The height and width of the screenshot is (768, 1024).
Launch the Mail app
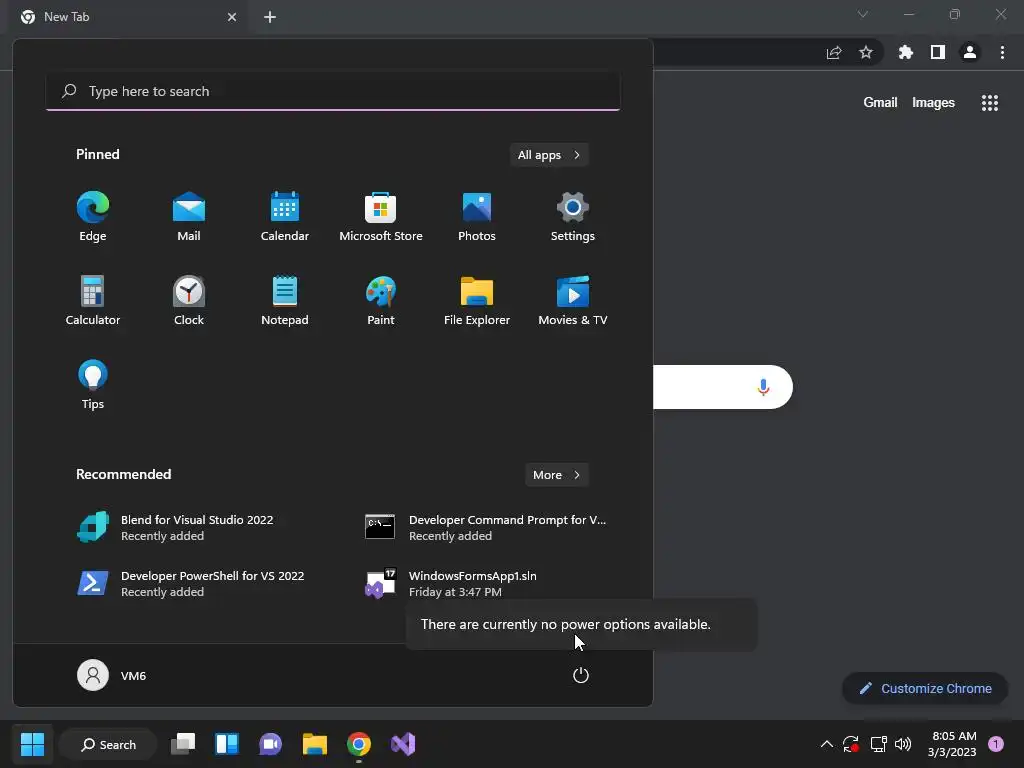[189, 217]
